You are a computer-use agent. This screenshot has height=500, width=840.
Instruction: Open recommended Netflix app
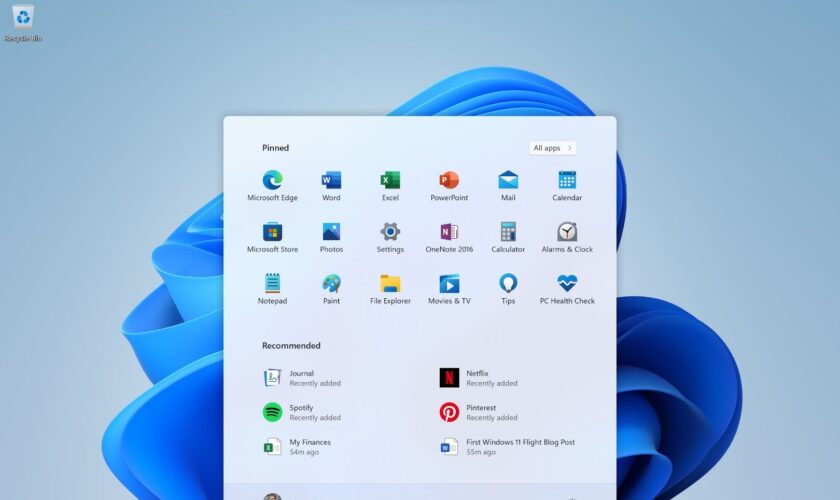click(478, 378)
